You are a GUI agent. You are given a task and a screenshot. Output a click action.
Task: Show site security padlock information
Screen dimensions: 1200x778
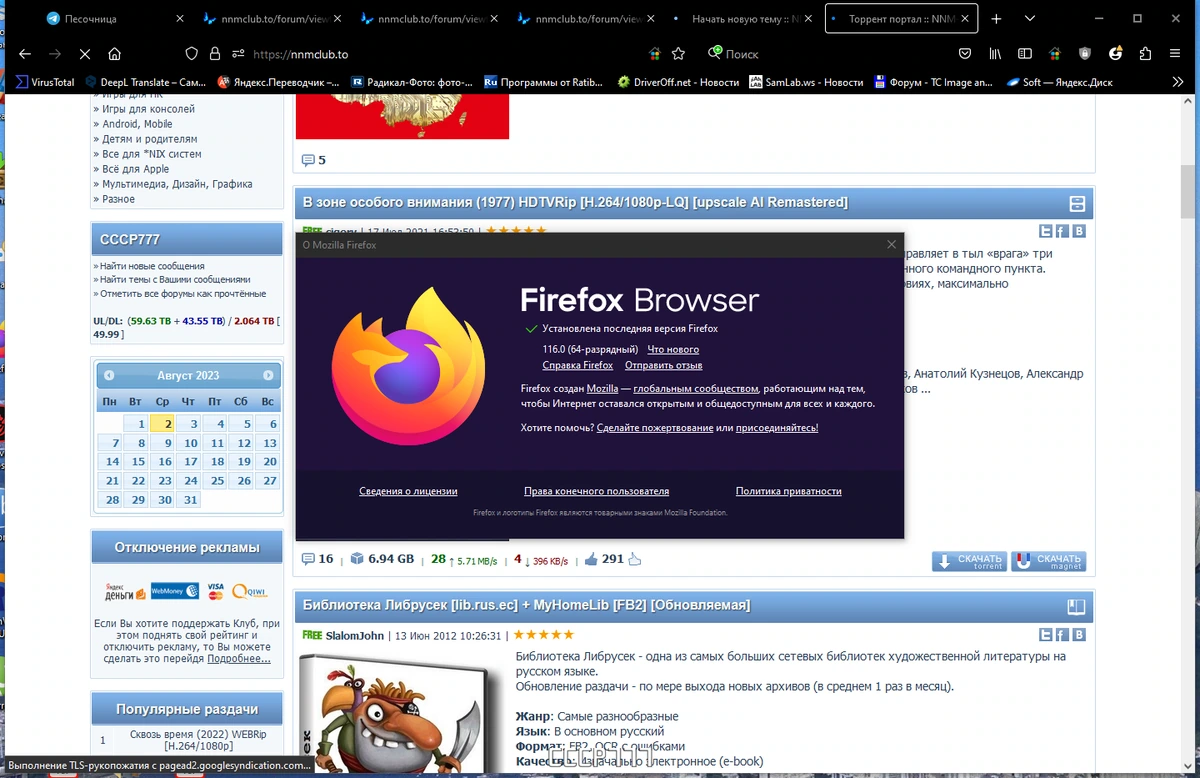pos(215,54)
